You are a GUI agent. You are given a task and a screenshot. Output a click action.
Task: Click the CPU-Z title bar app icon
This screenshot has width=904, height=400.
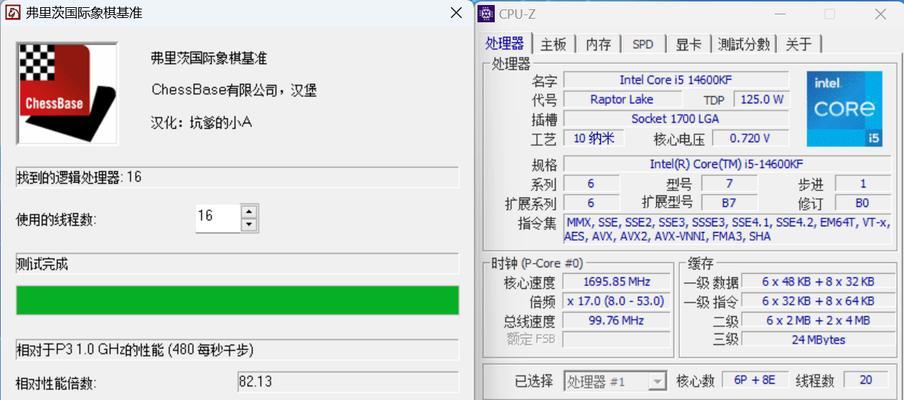487,14
